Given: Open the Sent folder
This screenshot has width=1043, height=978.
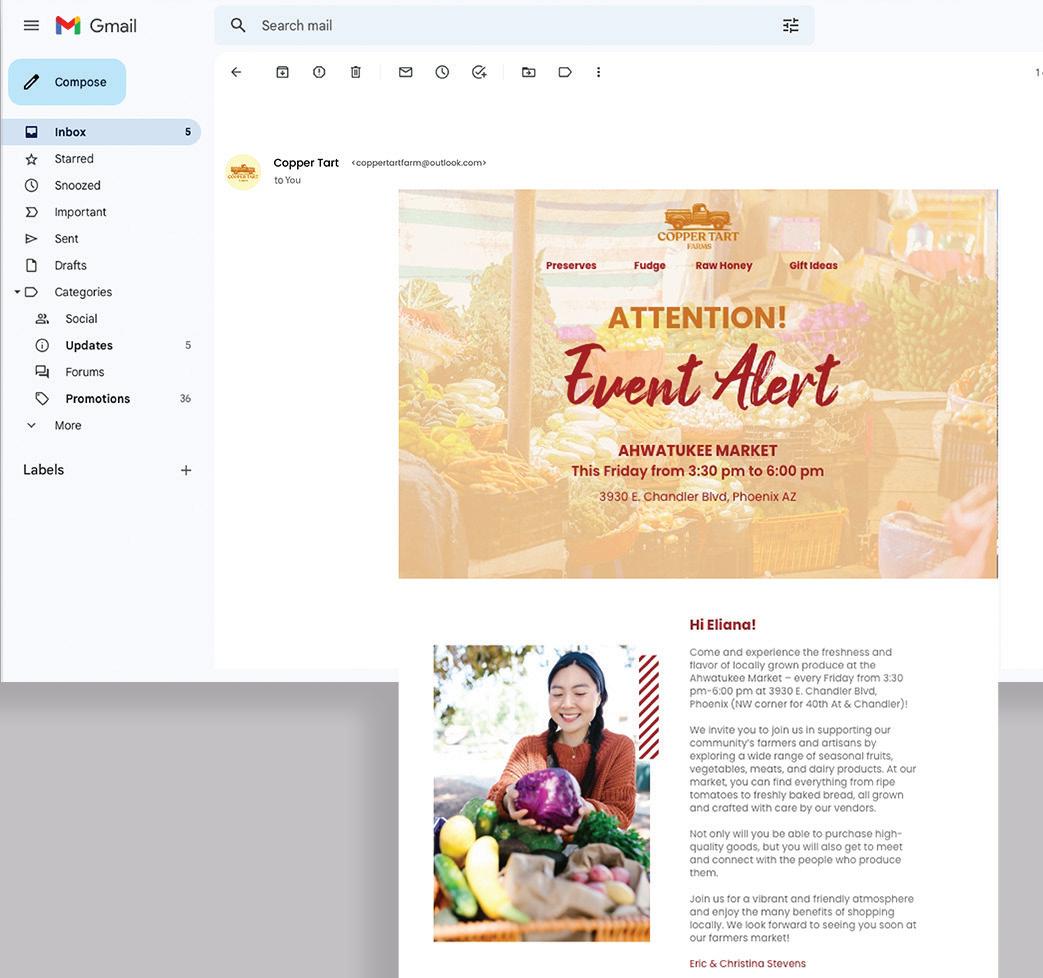Looking at the screenshot, I should point(100,238).
